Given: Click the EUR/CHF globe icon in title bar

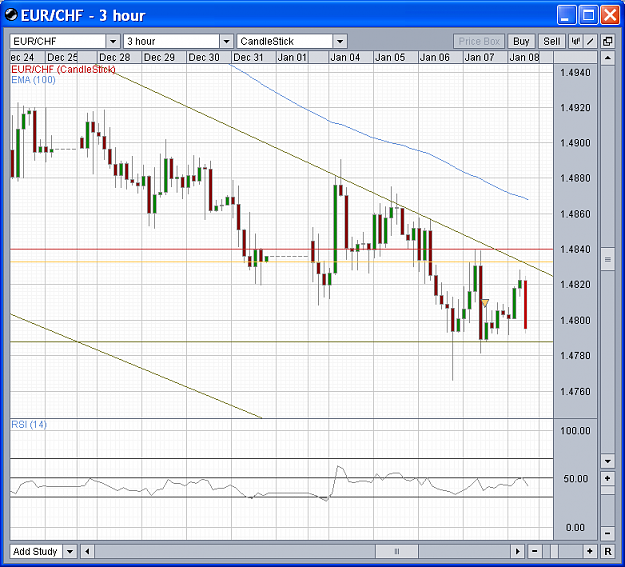Looking at the screenshot, I should 11,15.
